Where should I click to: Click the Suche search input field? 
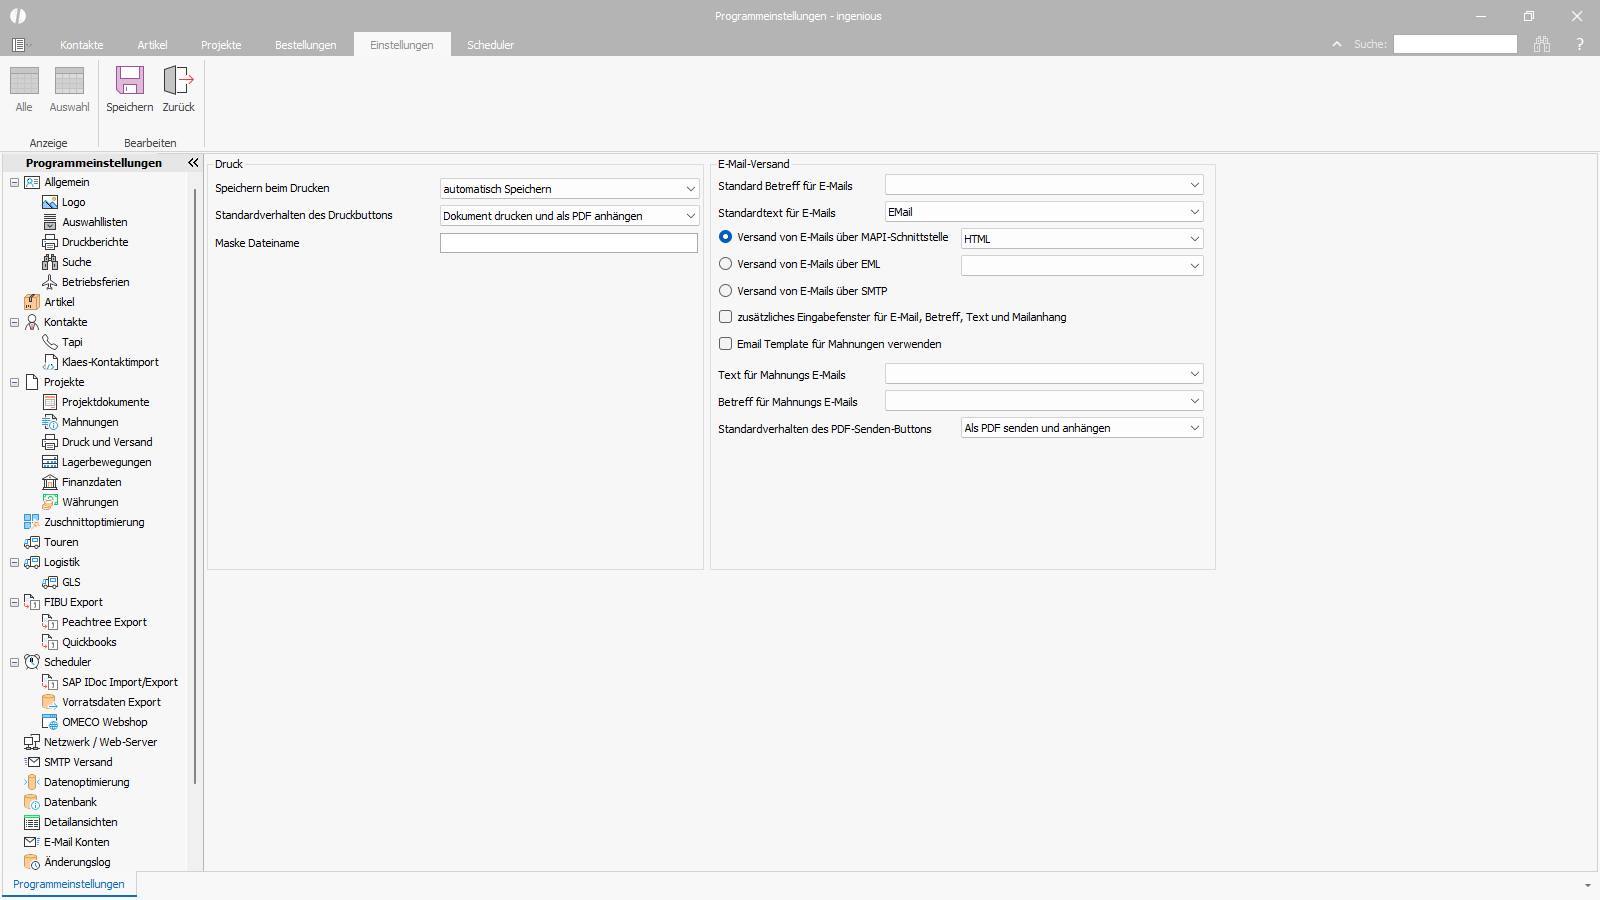[1455, 44]
